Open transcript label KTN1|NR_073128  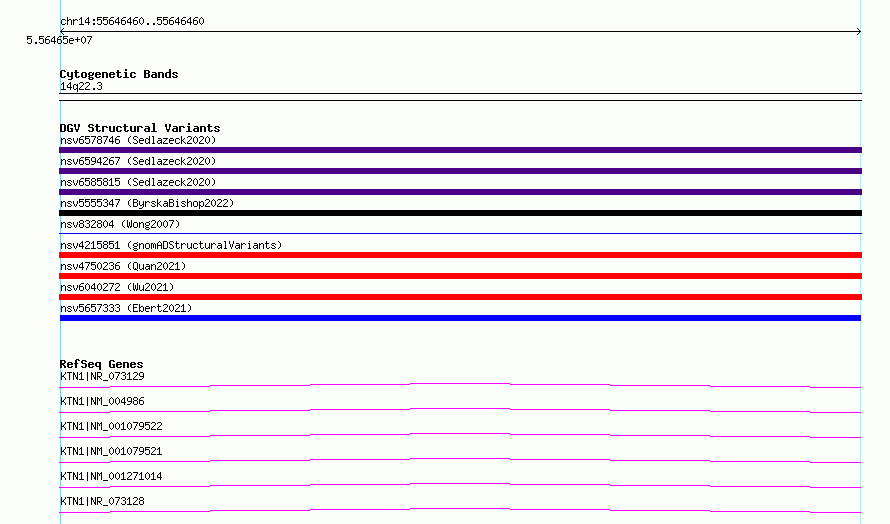click(102, 501)
